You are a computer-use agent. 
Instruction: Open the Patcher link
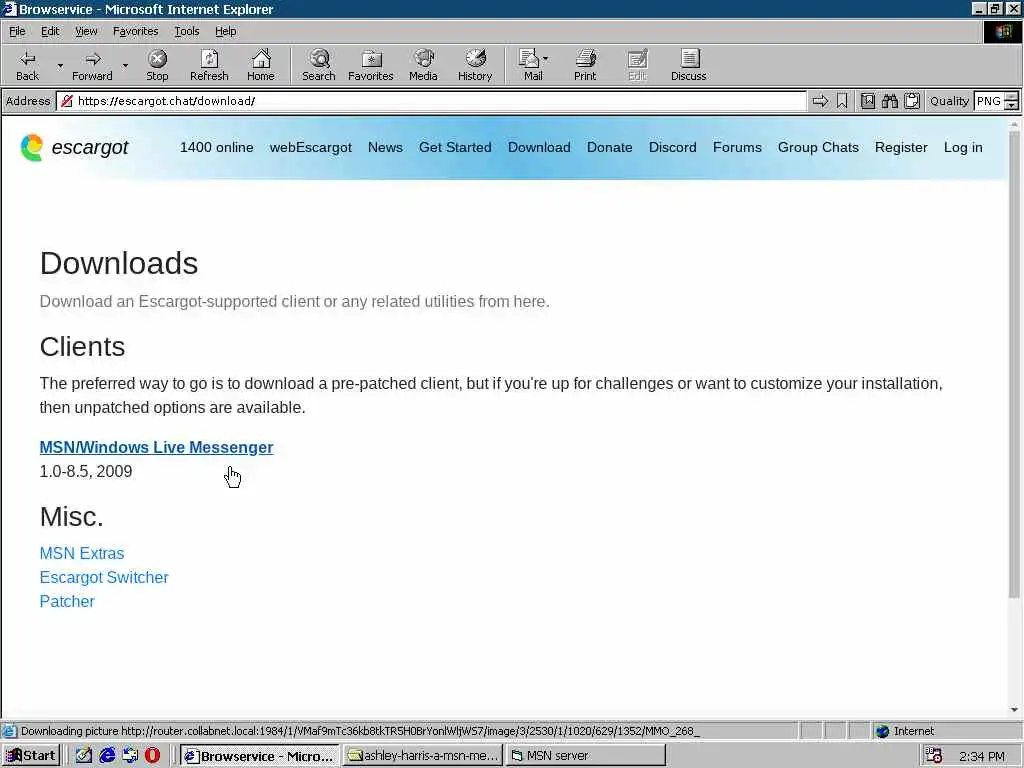[x=67, y=601]
